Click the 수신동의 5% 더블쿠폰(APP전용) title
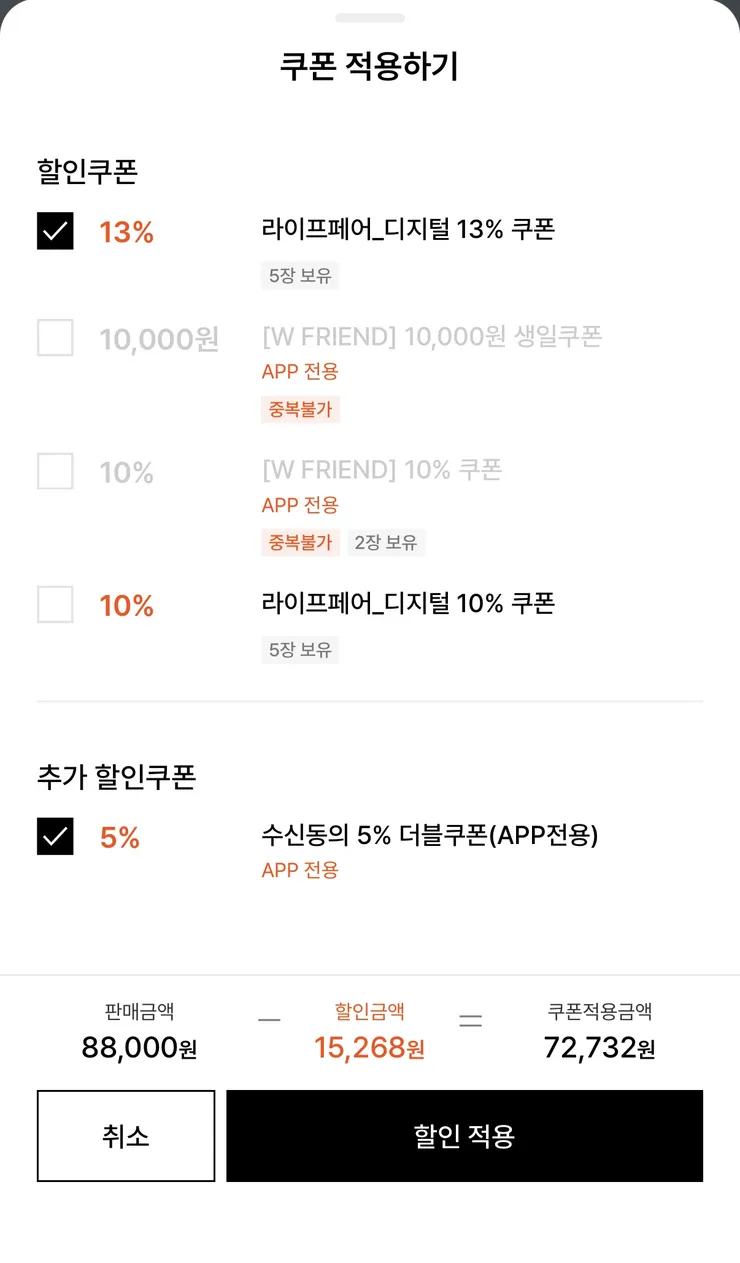740x1263 pixels. point(430,835)
